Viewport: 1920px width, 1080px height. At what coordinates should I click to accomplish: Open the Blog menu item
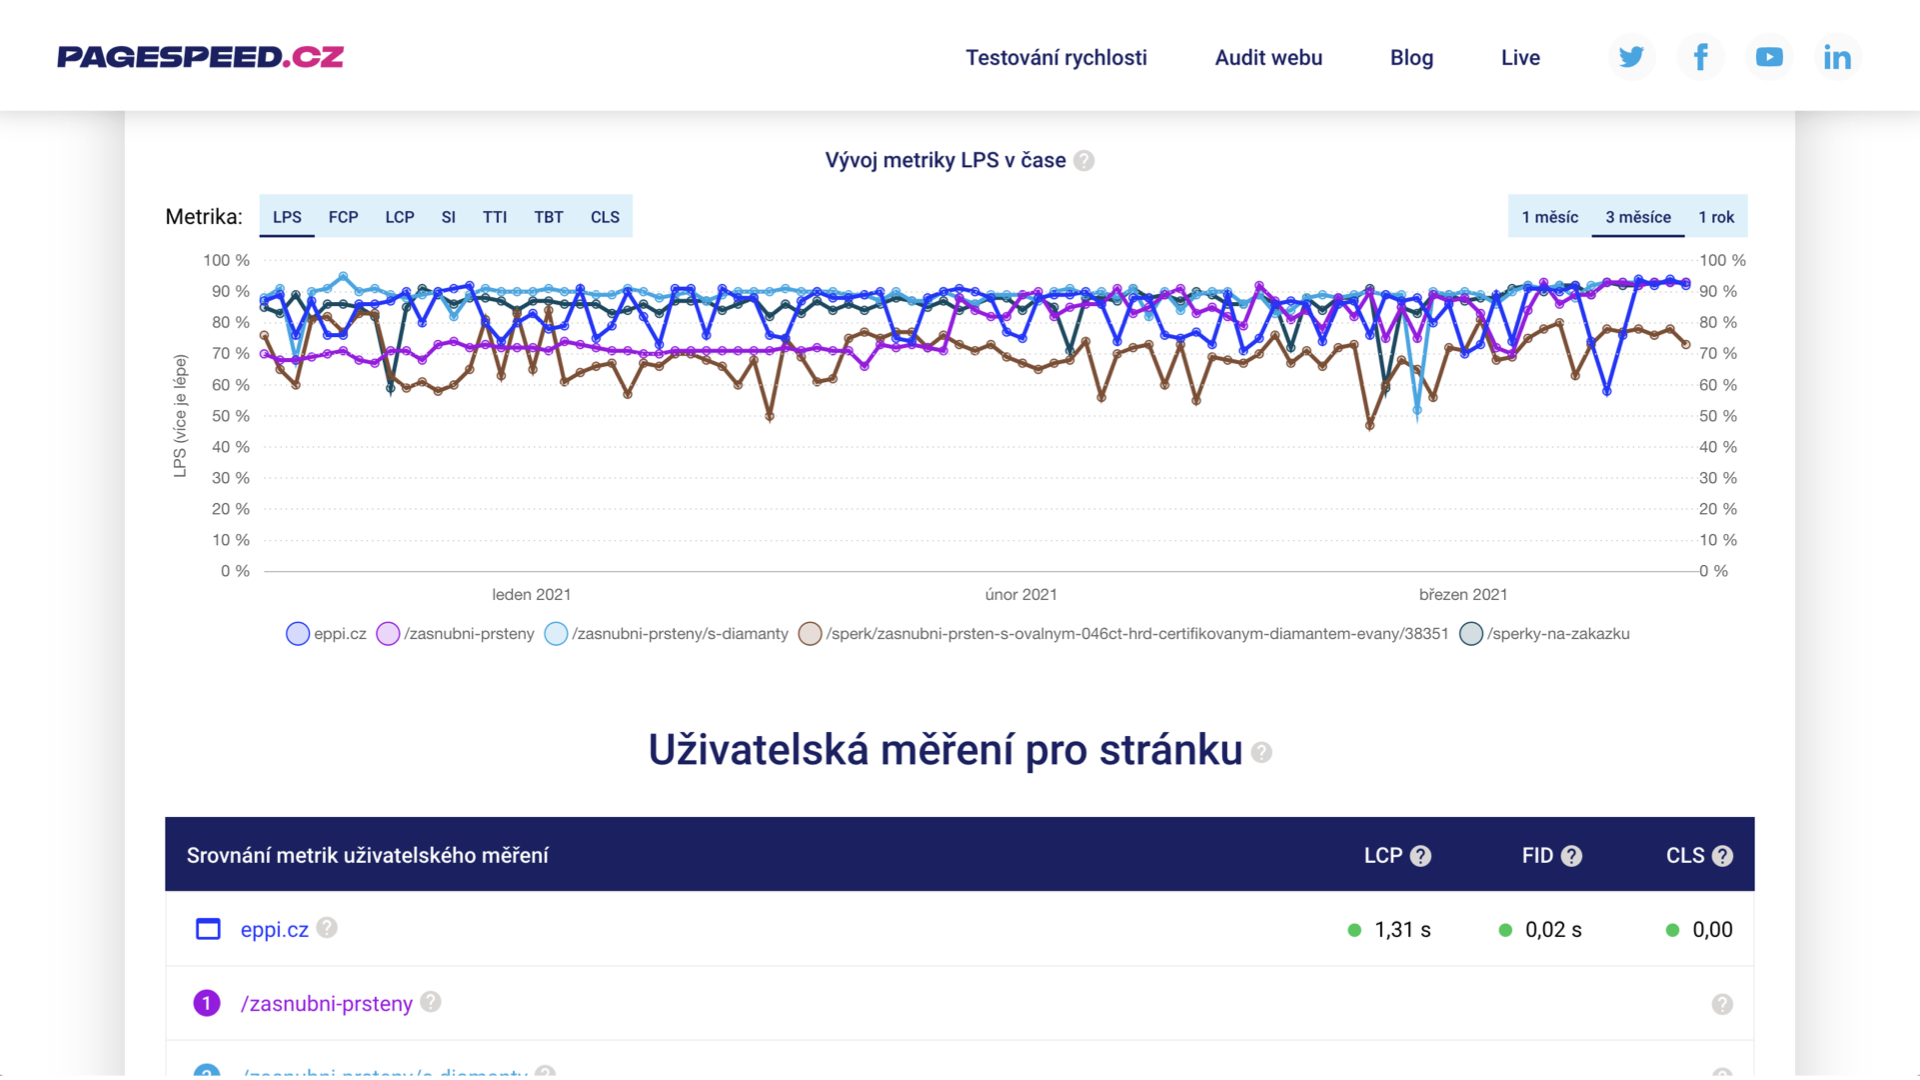click(1411, 58)
